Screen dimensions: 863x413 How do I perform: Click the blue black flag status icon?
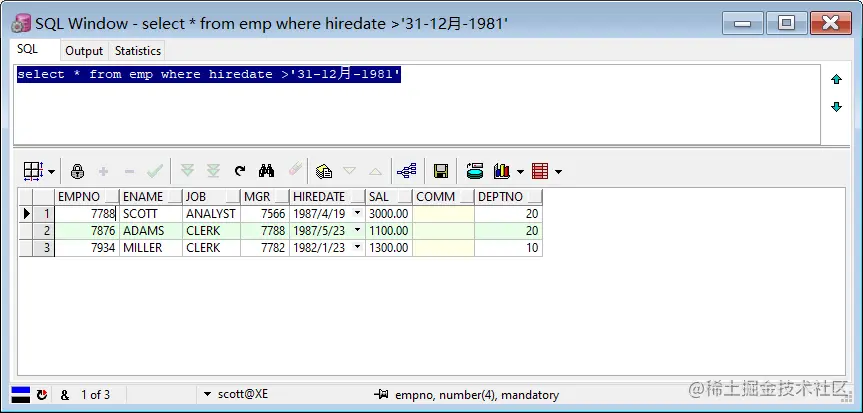[x=21, y=394]
